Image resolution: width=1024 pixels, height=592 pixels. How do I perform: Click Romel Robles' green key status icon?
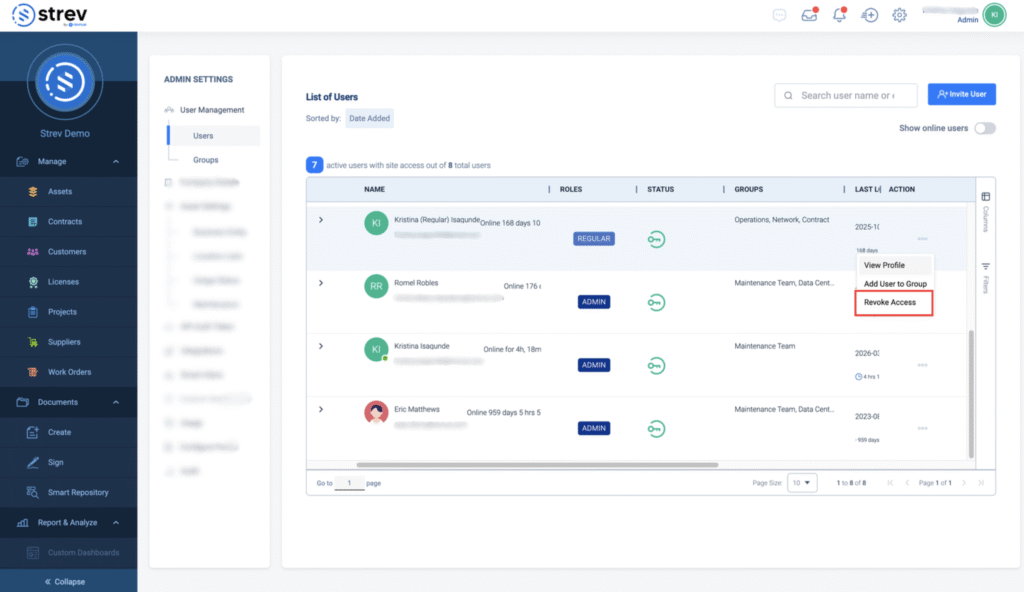point(656,302)
